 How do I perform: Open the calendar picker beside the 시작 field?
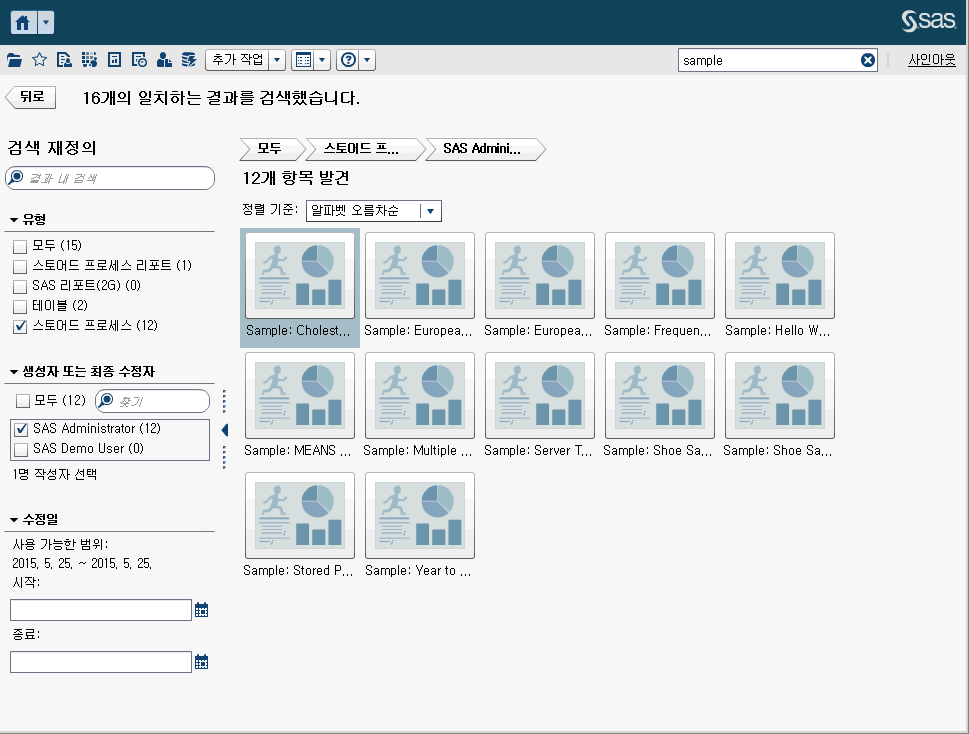pyautogui.click(x=201, y=609)
